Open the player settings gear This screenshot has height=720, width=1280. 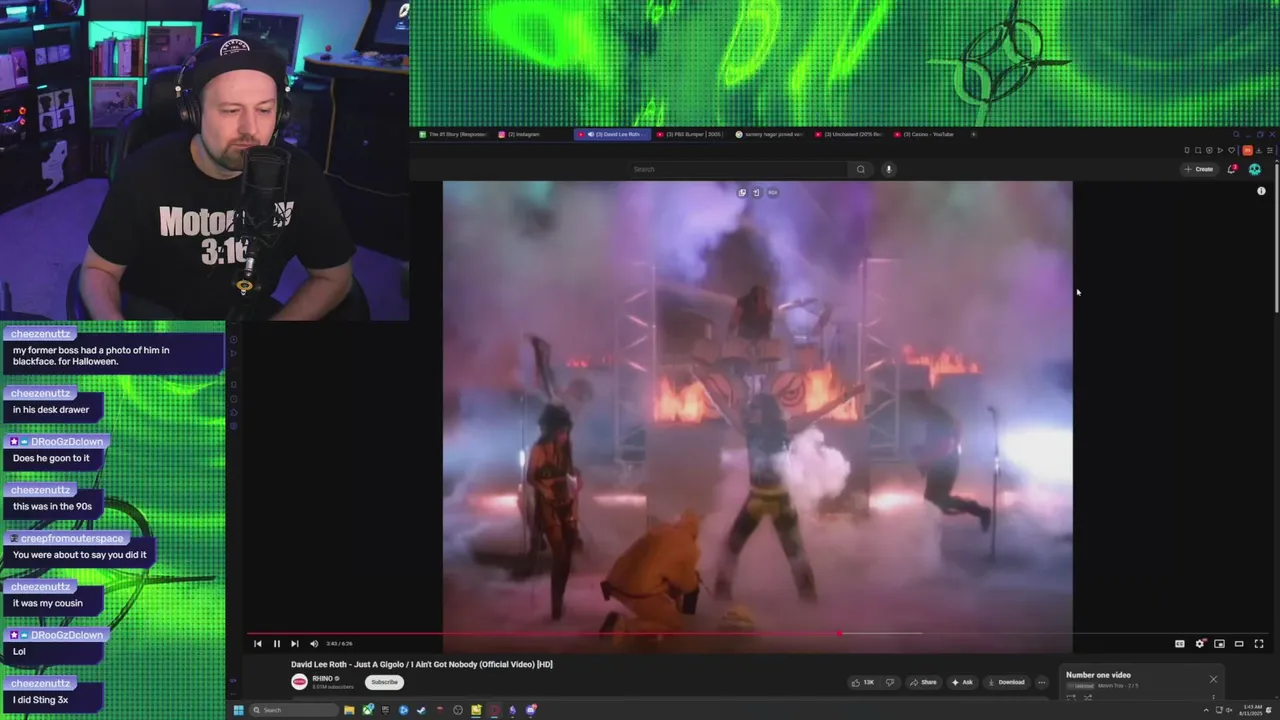(1200, 644)
